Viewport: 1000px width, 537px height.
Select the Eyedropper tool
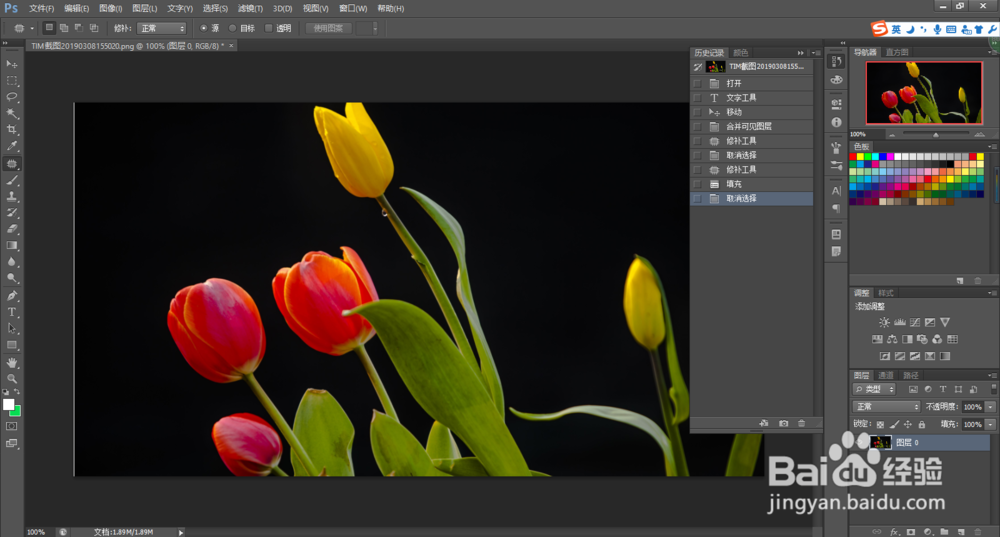coord(11,146)
